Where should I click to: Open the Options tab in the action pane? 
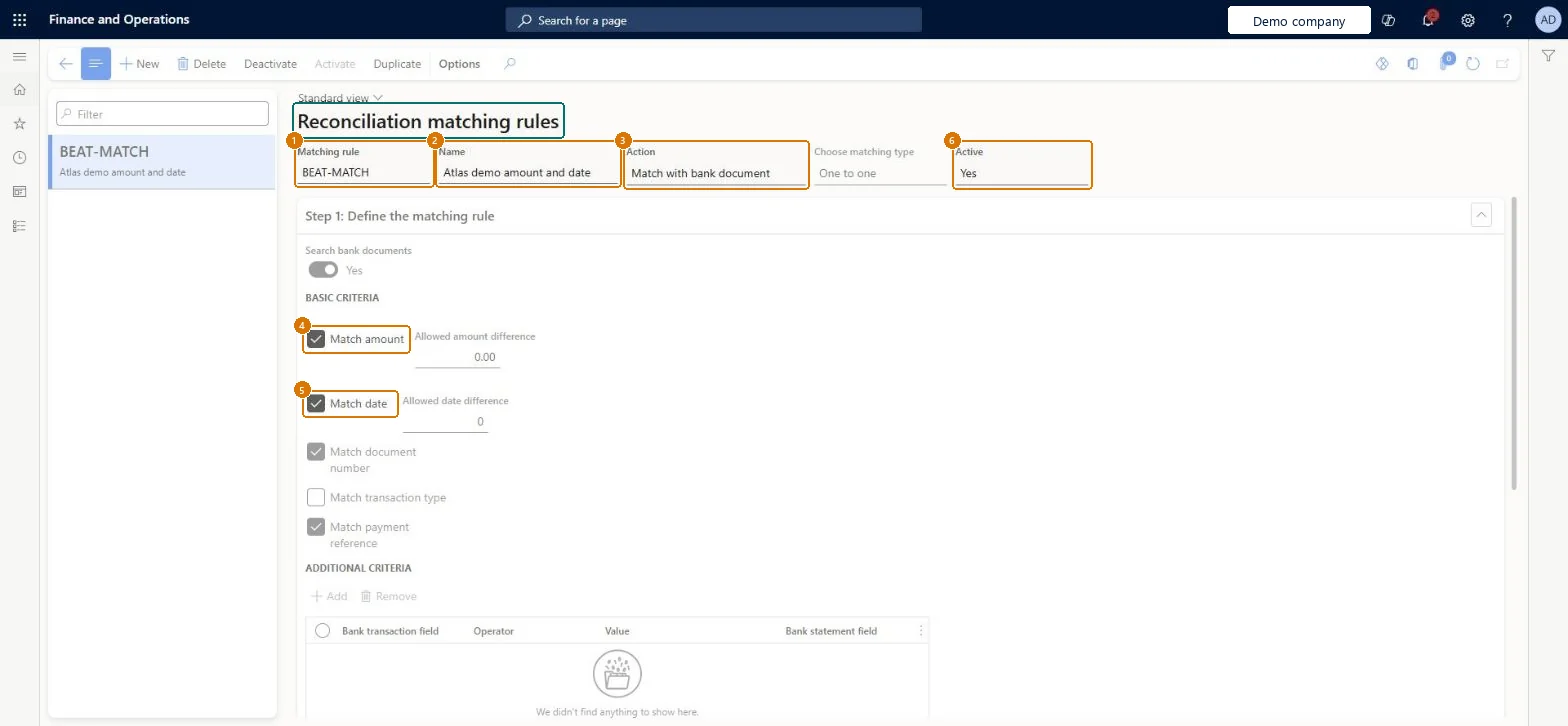(x=459, y=64)
